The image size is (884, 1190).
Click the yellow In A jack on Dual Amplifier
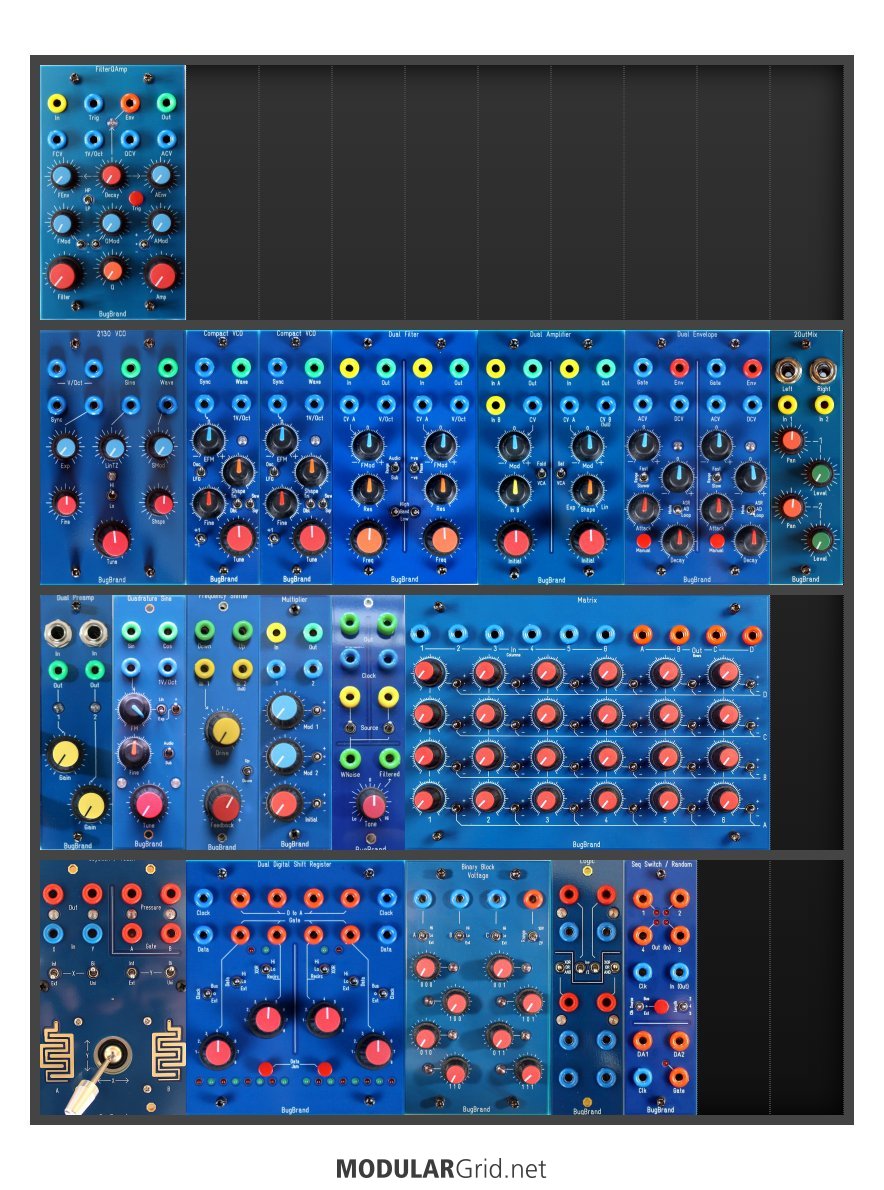click(x=495, y=368)
